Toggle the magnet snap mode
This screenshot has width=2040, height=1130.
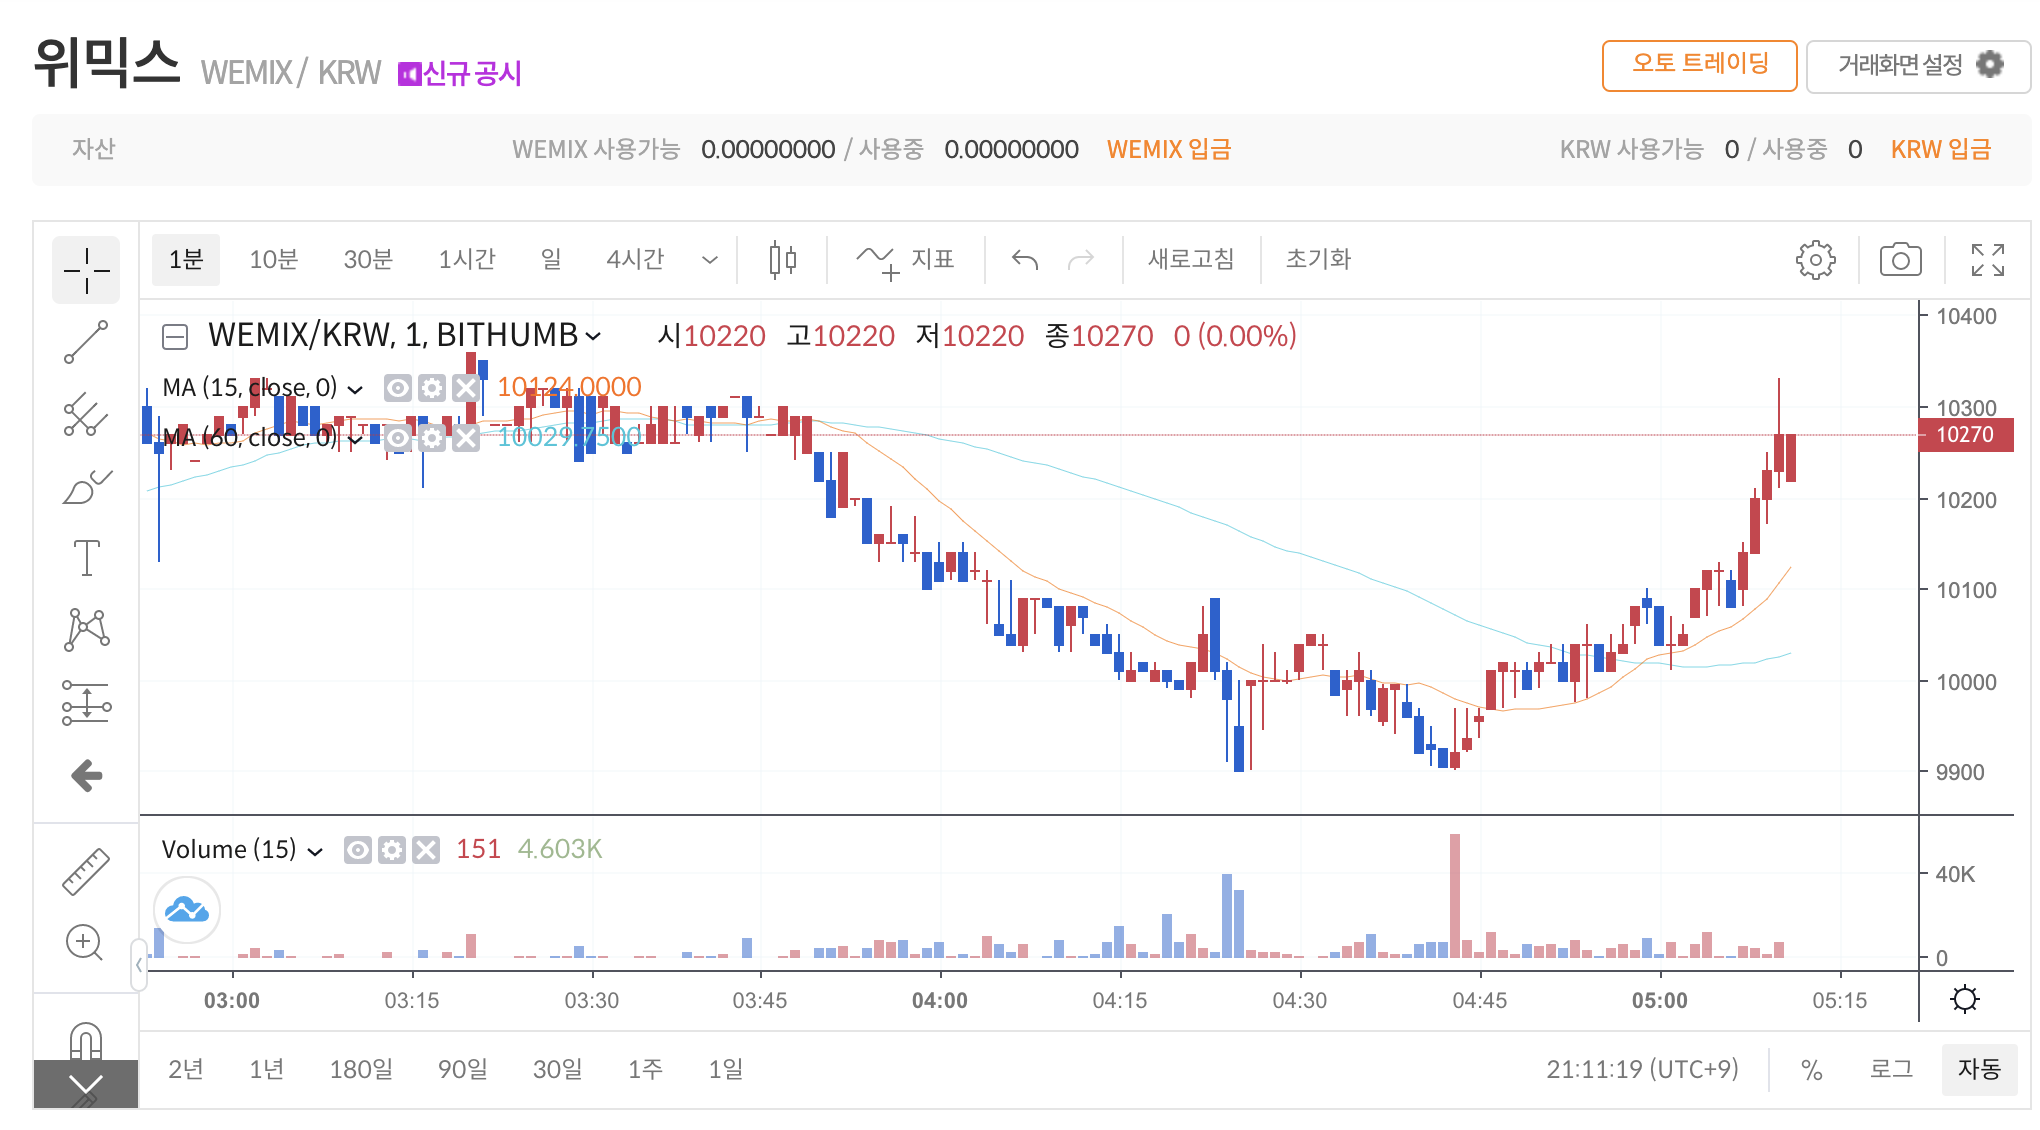[86, 1040]
